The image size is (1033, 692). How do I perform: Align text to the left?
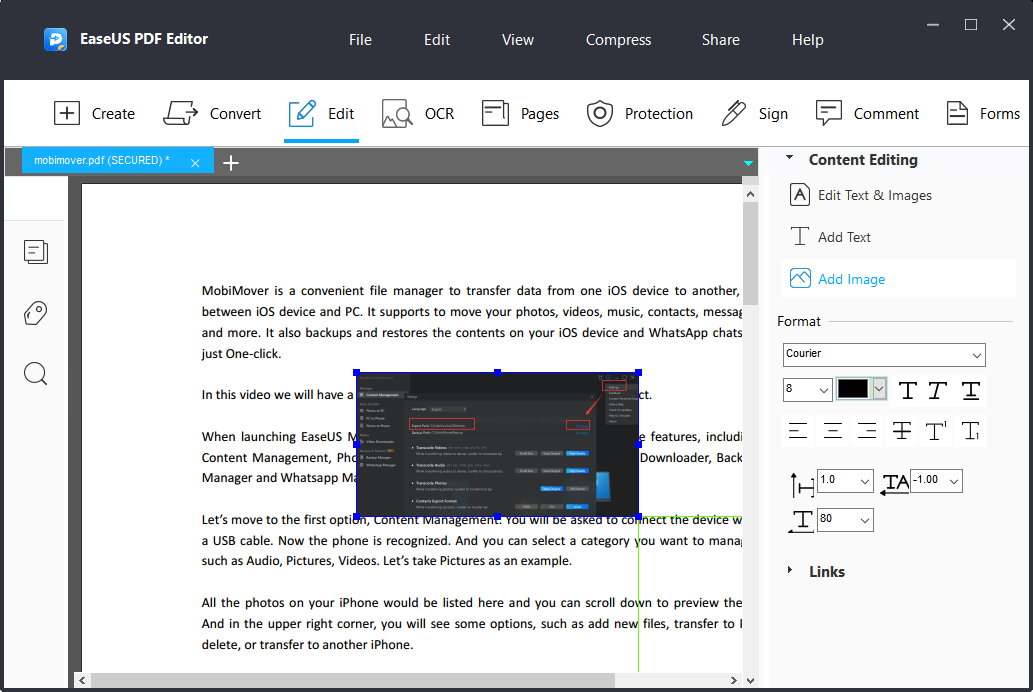798,431
